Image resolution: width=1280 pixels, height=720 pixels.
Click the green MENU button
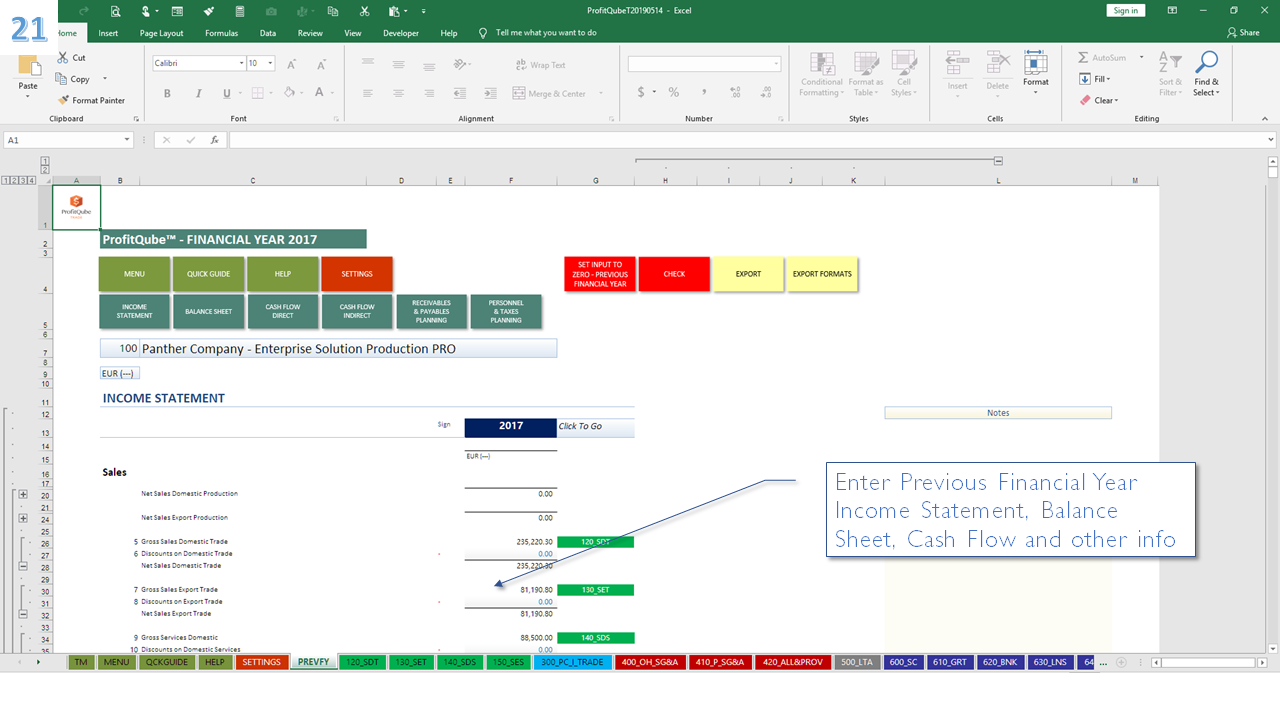134,274
